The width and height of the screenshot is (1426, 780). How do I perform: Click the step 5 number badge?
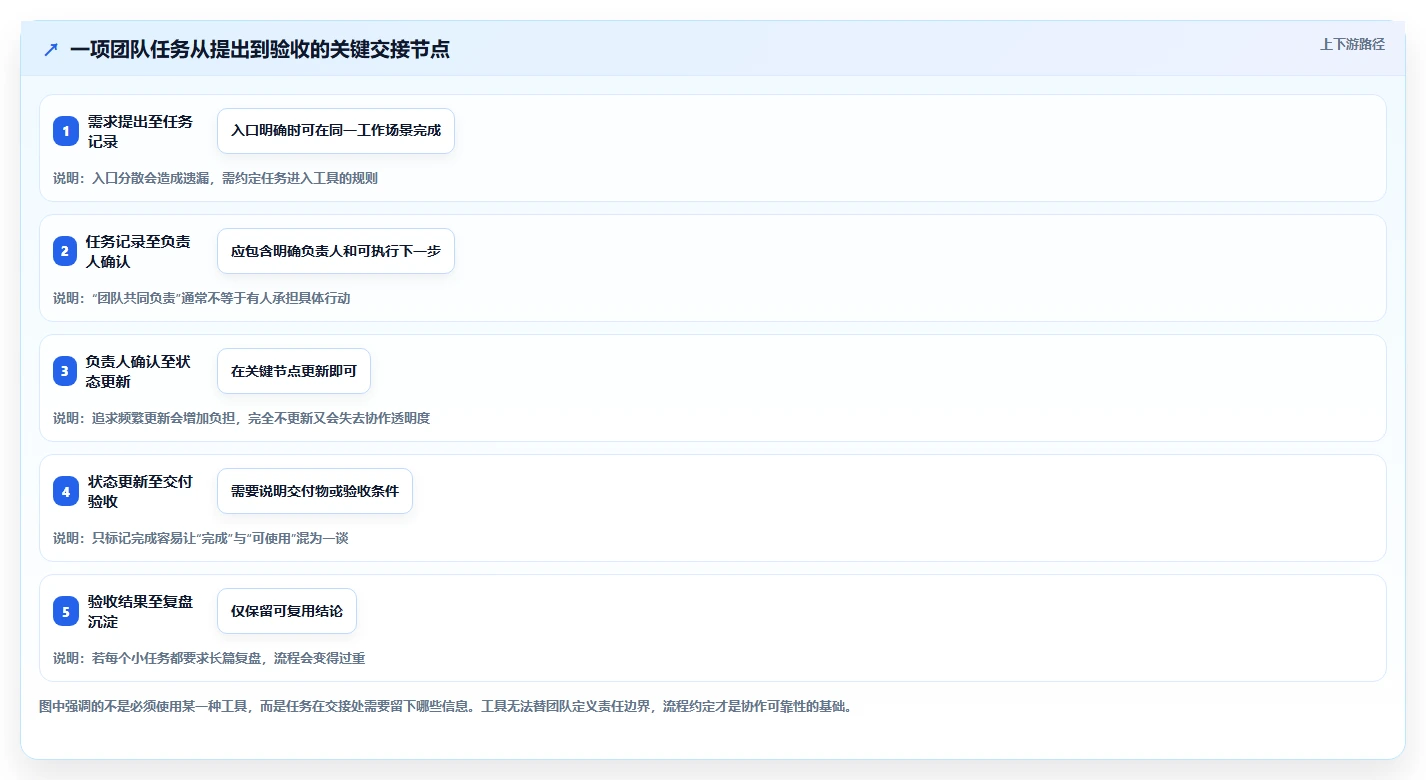66,611
